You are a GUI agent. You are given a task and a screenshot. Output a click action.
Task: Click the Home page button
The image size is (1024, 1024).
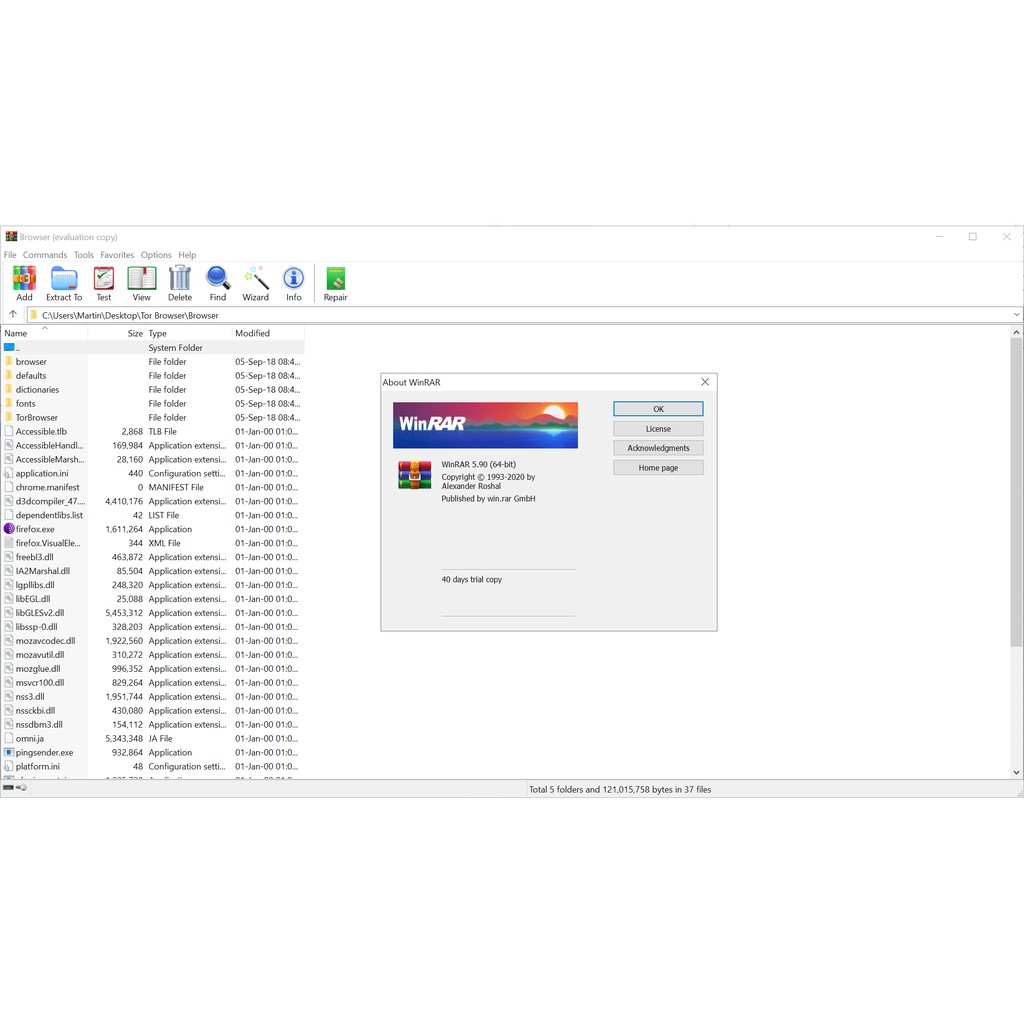click(x=658, y=468)
